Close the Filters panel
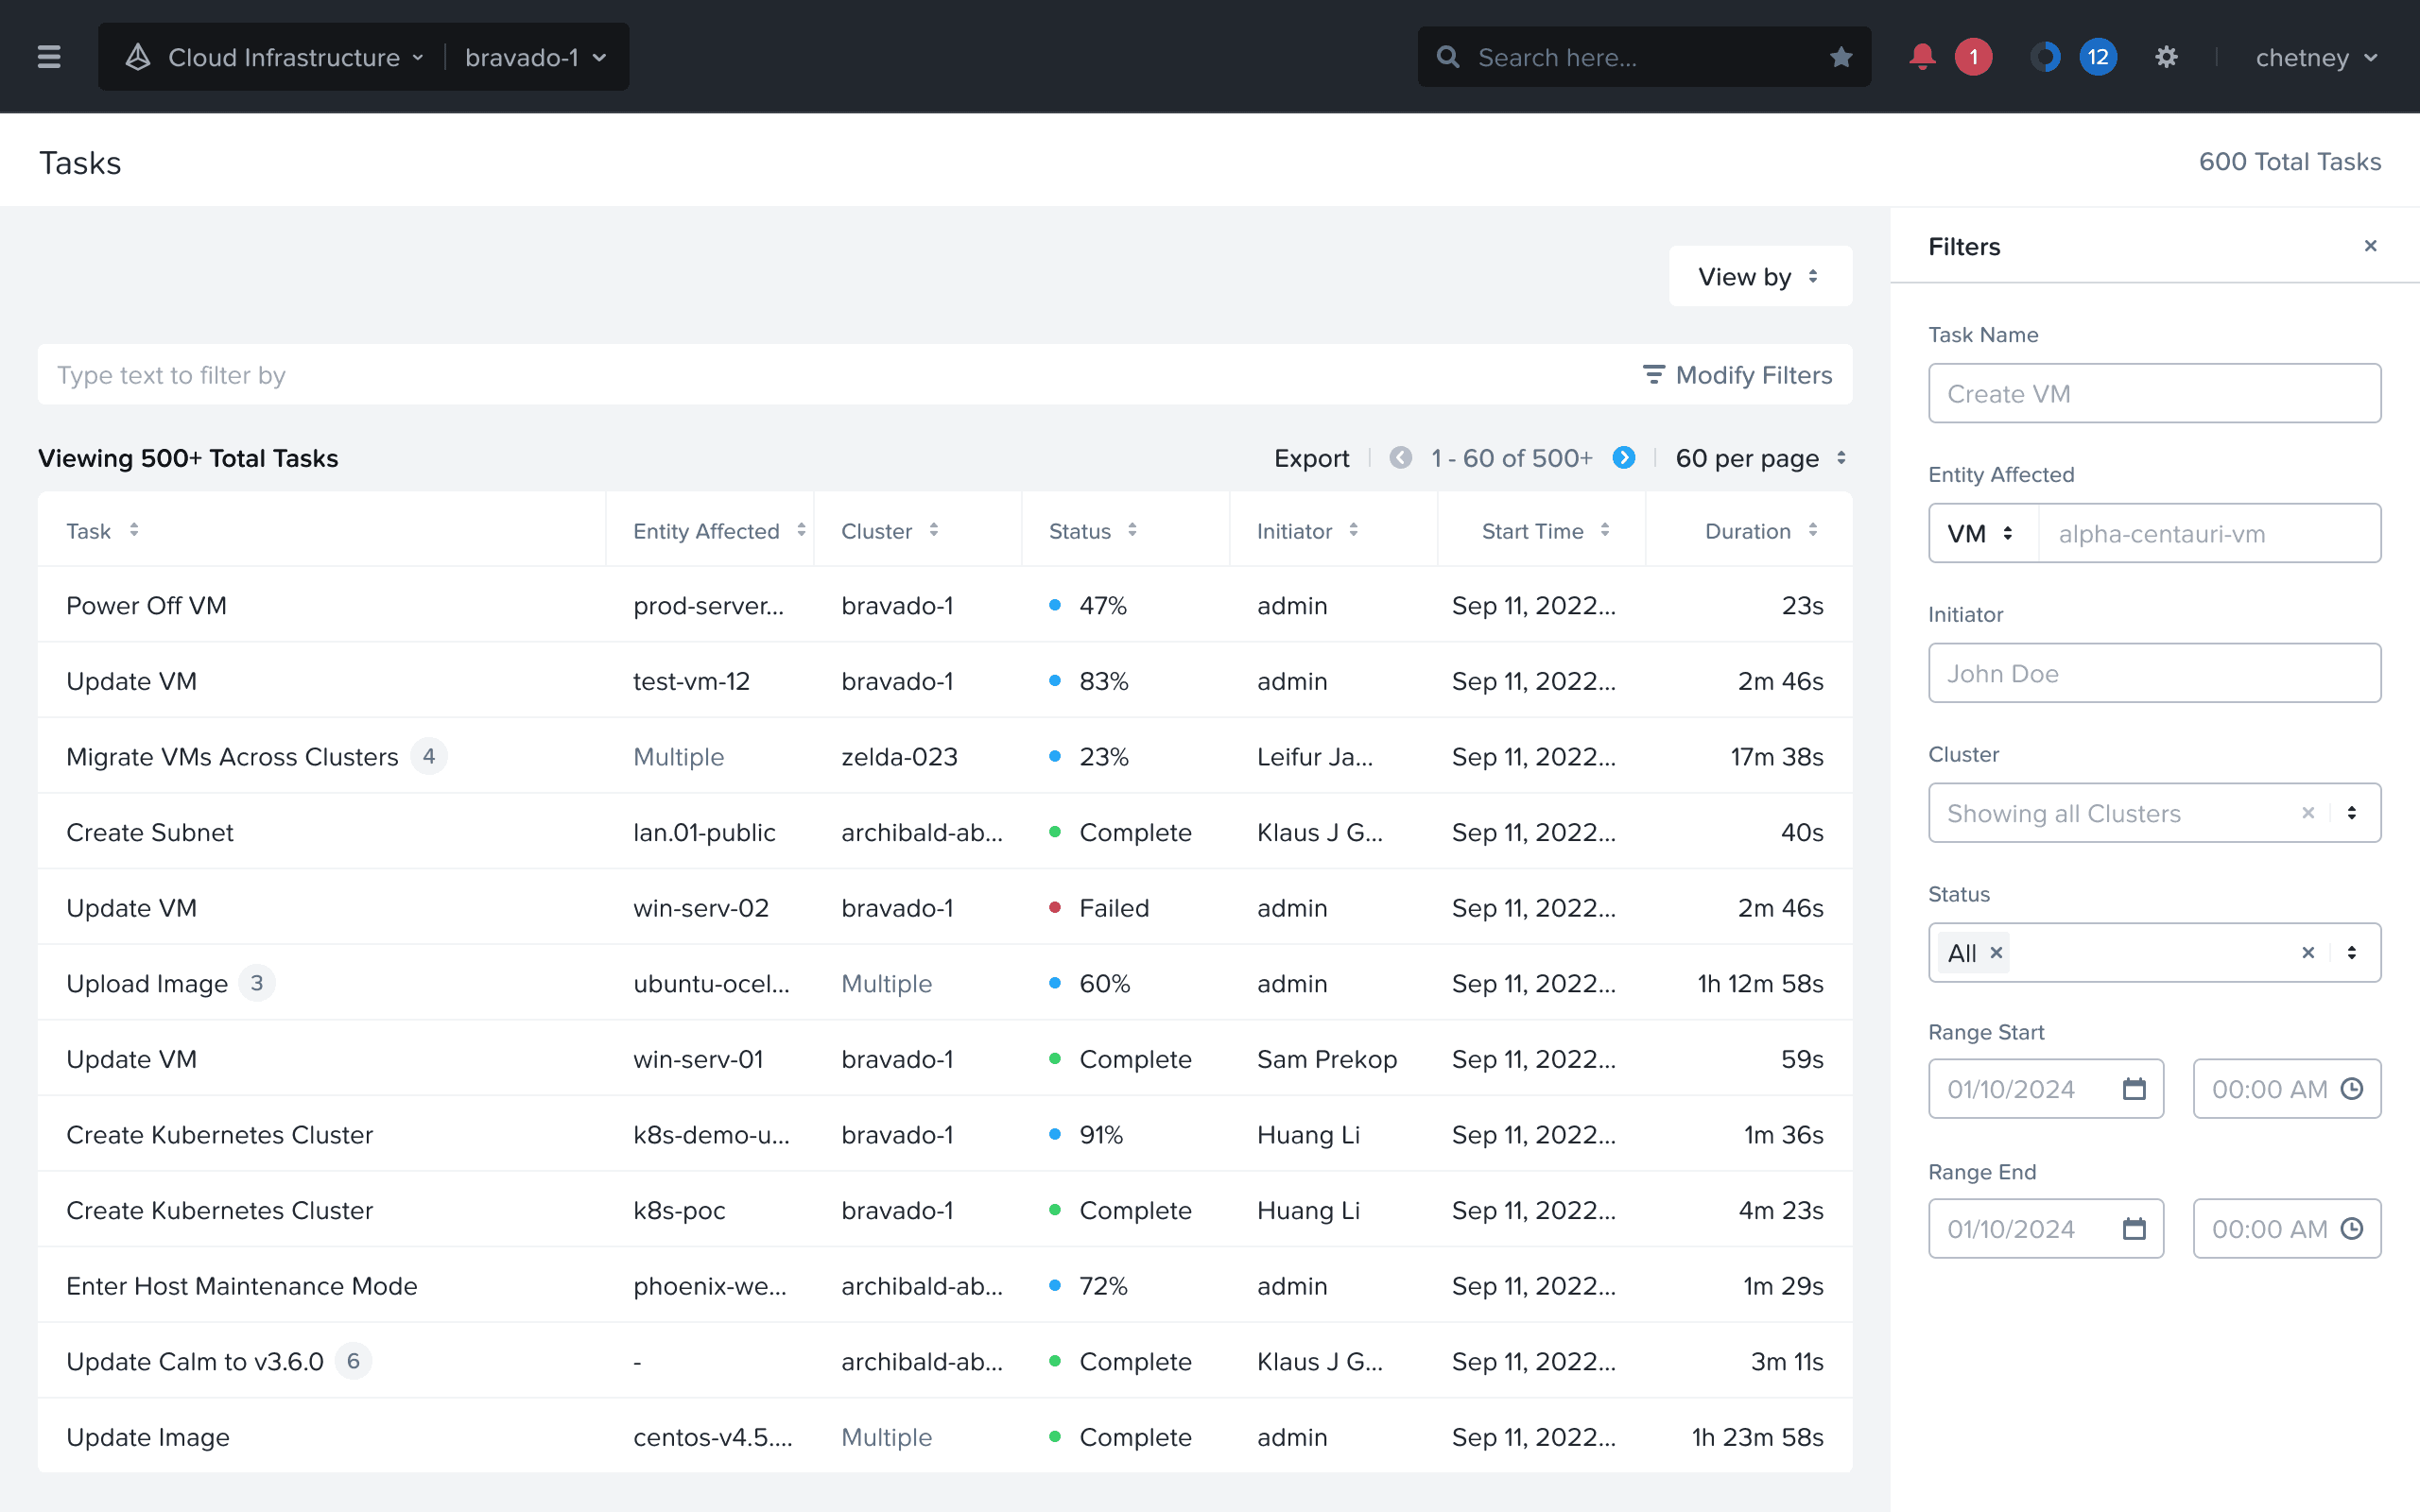Image resolution: width=2420 pixels, height=1512 pixels. [2370, 246]
